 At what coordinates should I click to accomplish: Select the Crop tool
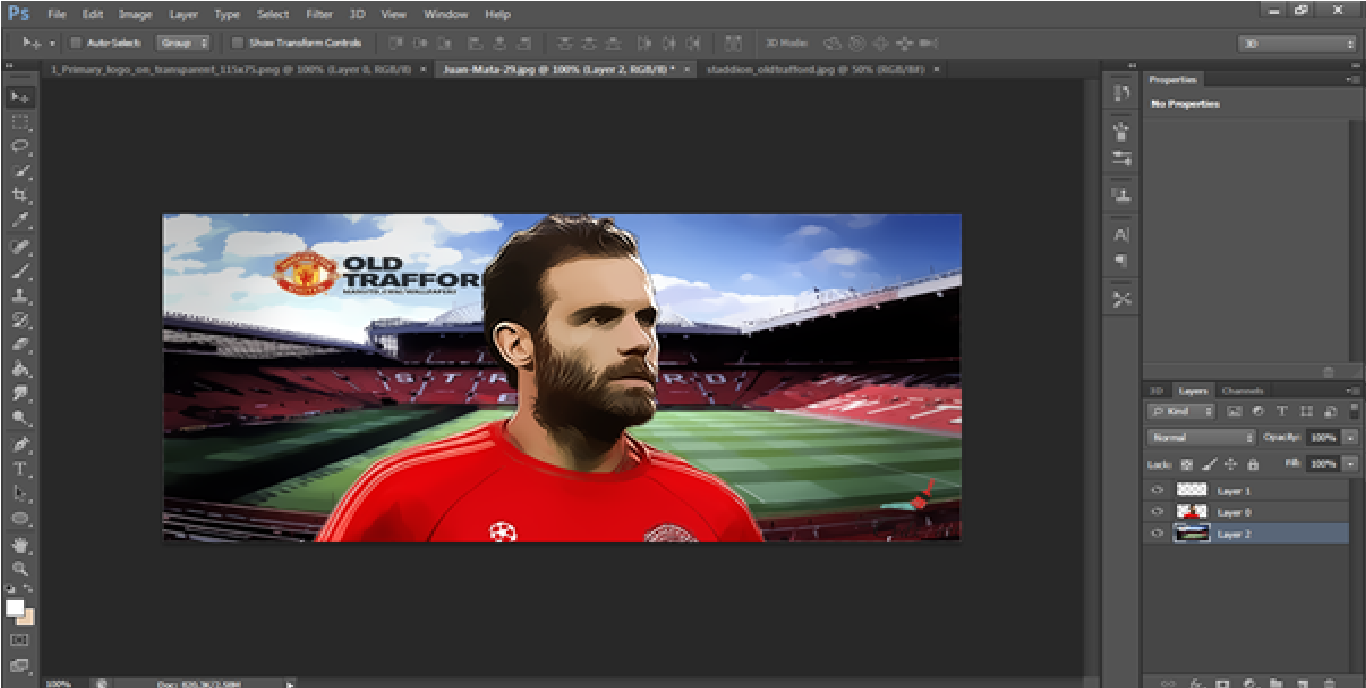(20, 195)
